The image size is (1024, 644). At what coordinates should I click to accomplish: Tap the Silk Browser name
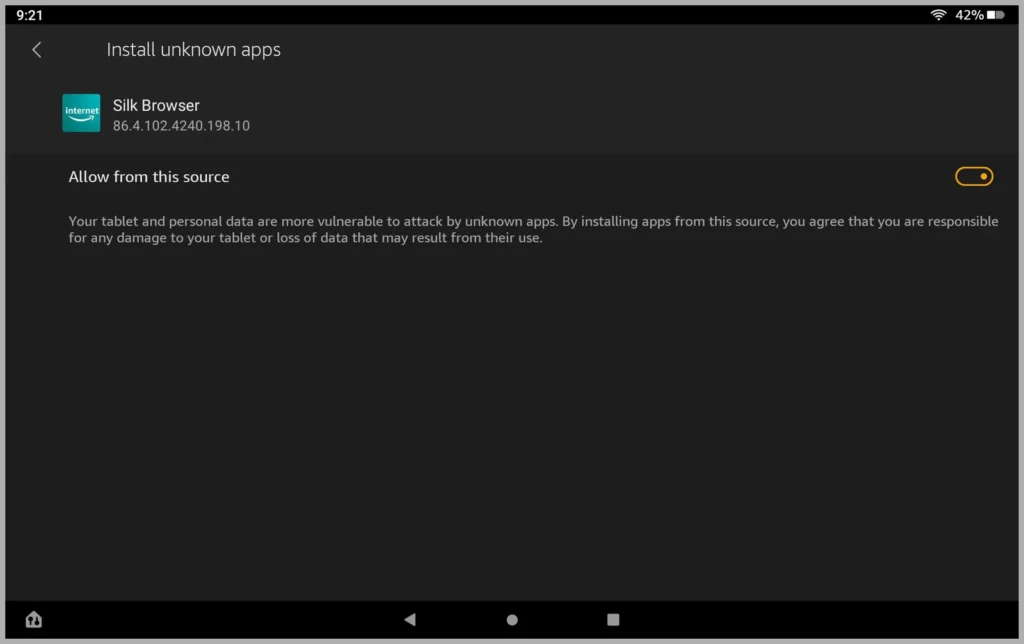(156, 105)
